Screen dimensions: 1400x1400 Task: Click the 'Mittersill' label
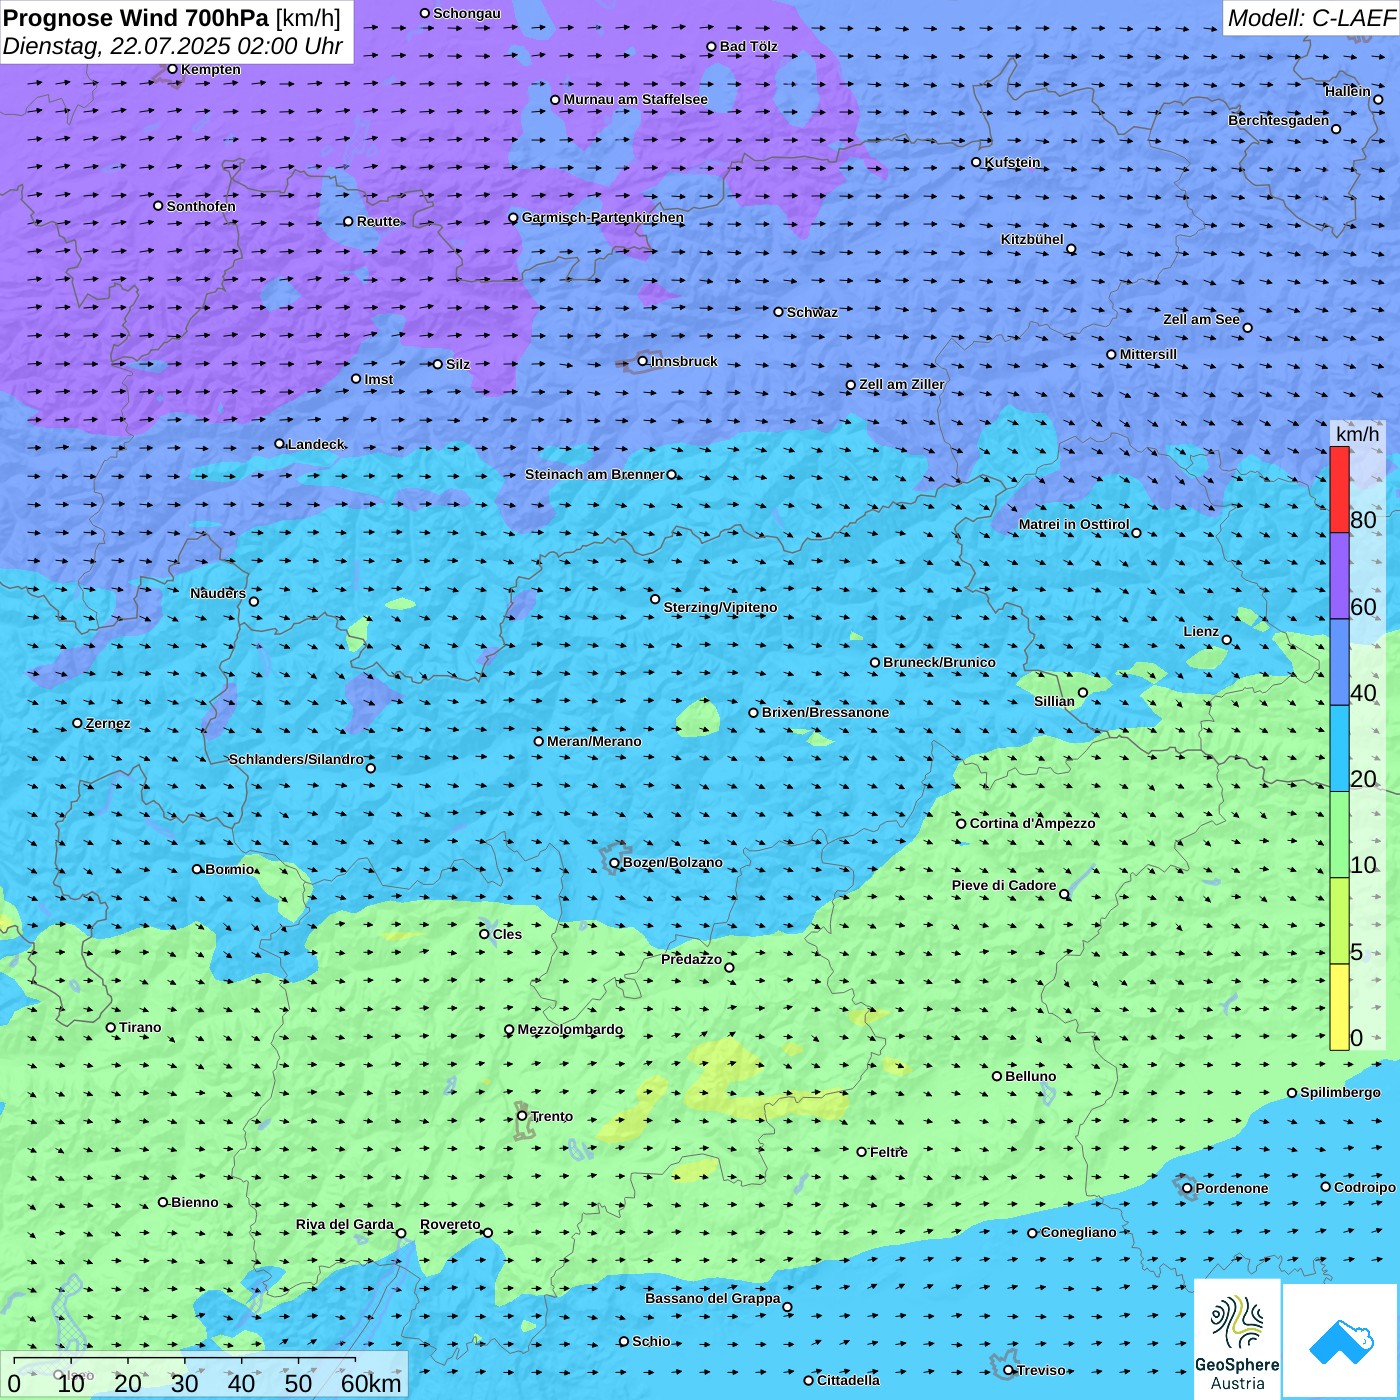click(1148, 354)
